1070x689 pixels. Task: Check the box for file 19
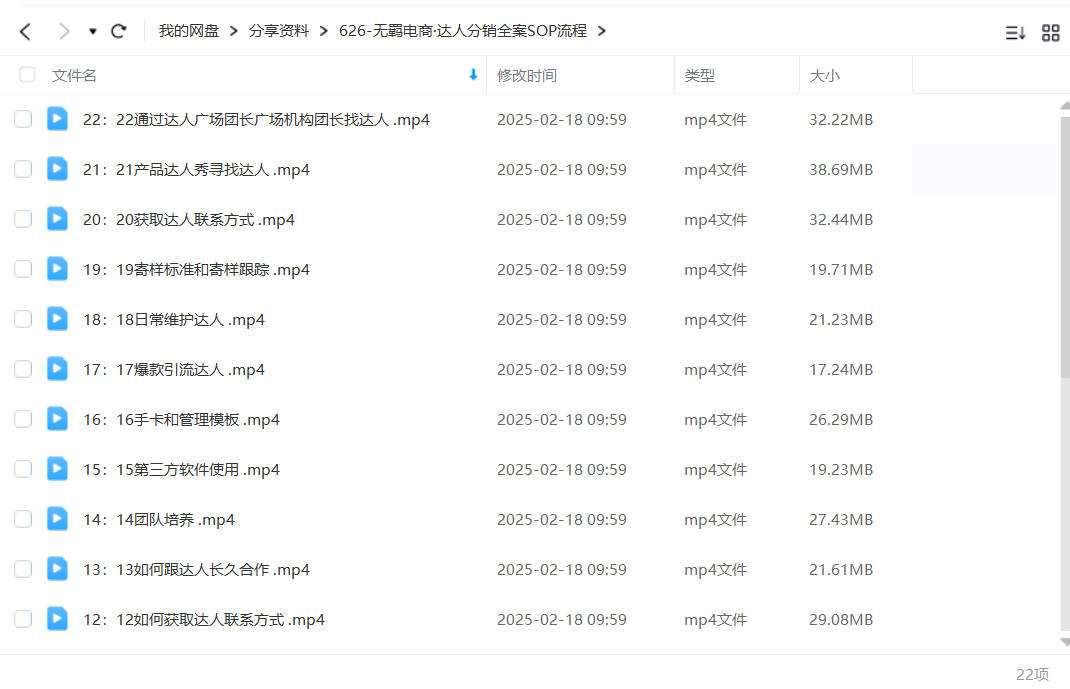23,269
